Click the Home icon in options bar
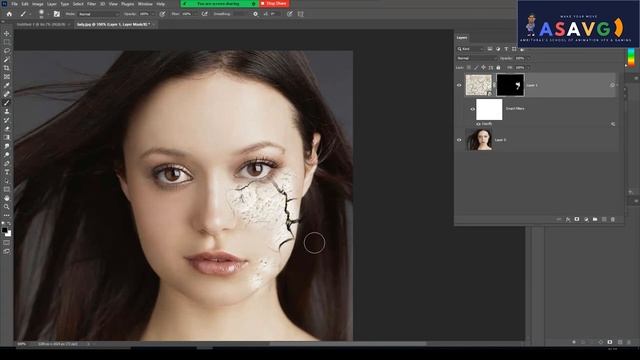Viewport: 640px width, 360px height. (9, 14)
